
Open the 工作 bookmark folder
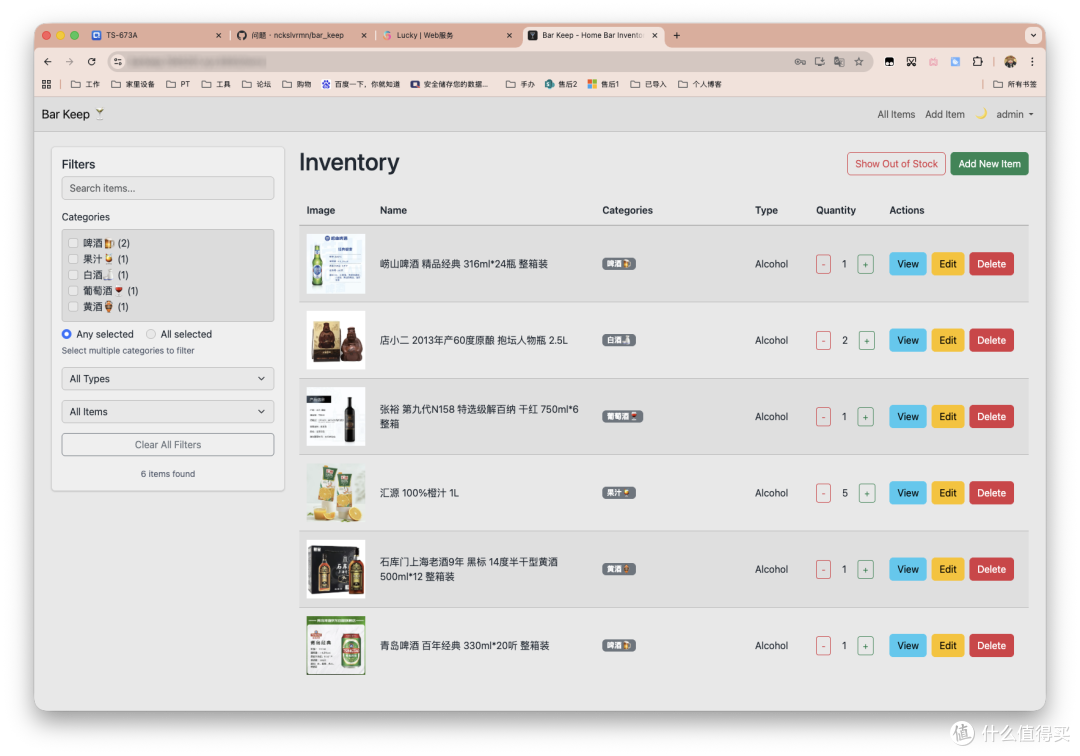tap(85, 84)
